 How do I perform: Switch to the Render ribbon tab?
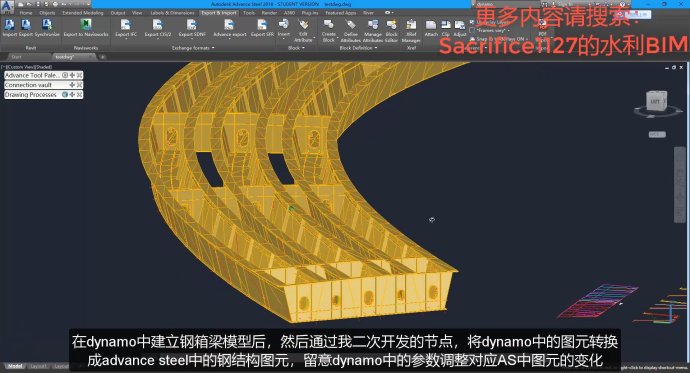(x=269, y=13)
